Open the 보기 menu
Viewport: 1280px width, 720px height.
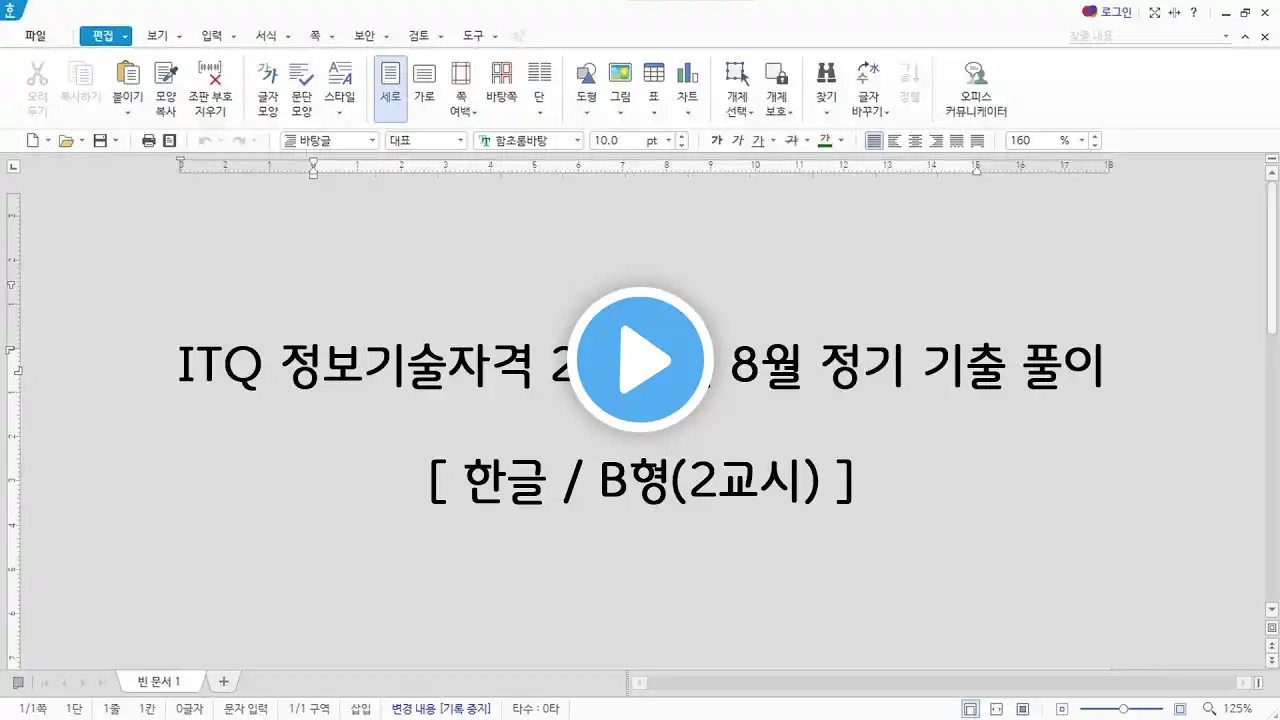[157, 35]
